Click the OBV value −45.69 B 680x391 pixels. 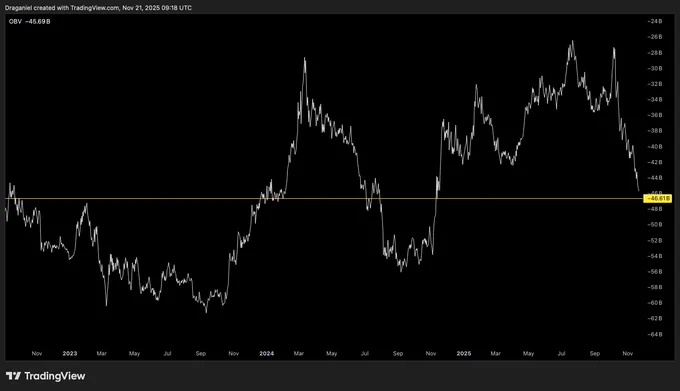tap(38, 21)
